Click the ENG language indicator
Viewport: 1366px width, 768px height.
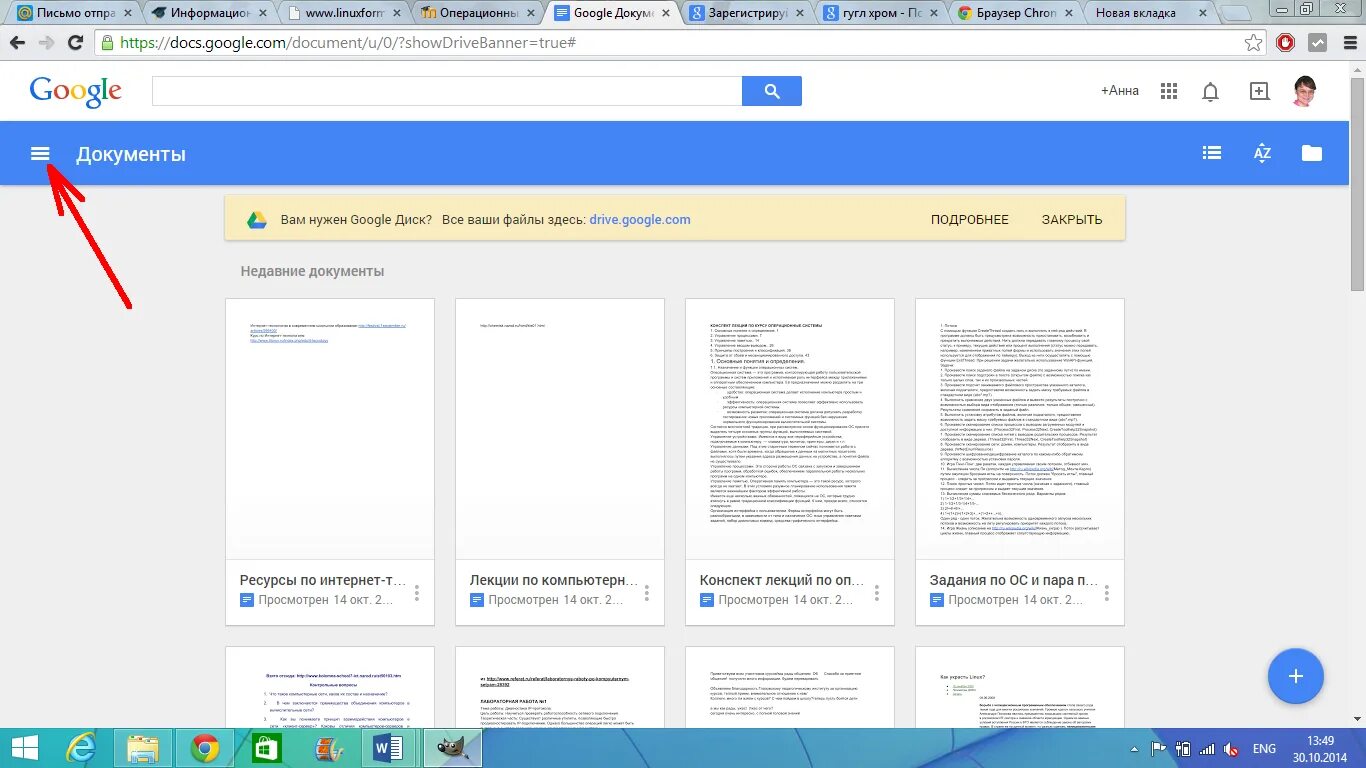point(1263,748)
